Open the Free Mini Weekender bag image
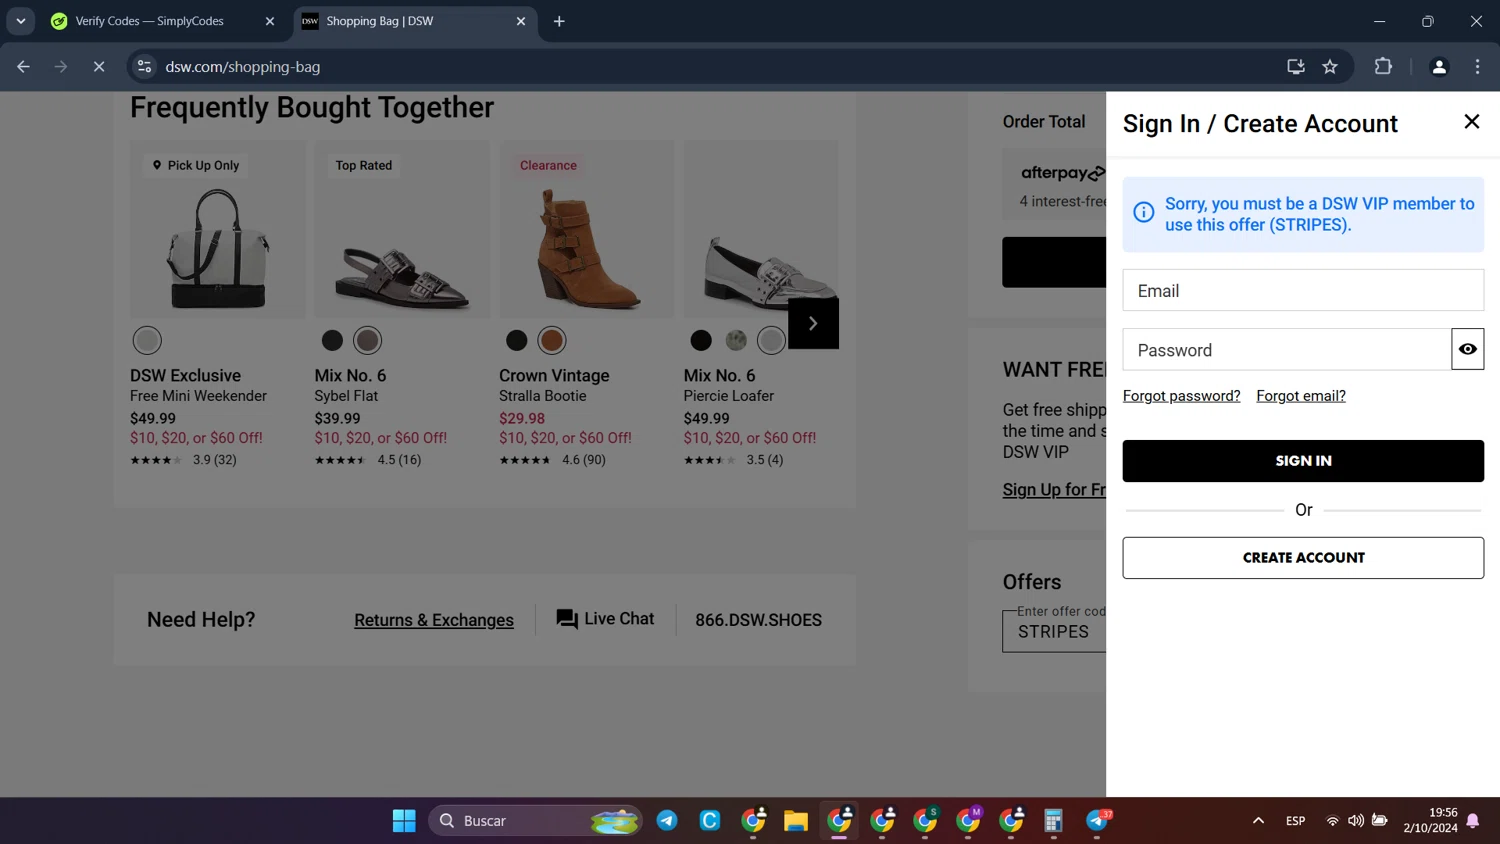The image size is (1500, 844). click(x=217, y=248)
